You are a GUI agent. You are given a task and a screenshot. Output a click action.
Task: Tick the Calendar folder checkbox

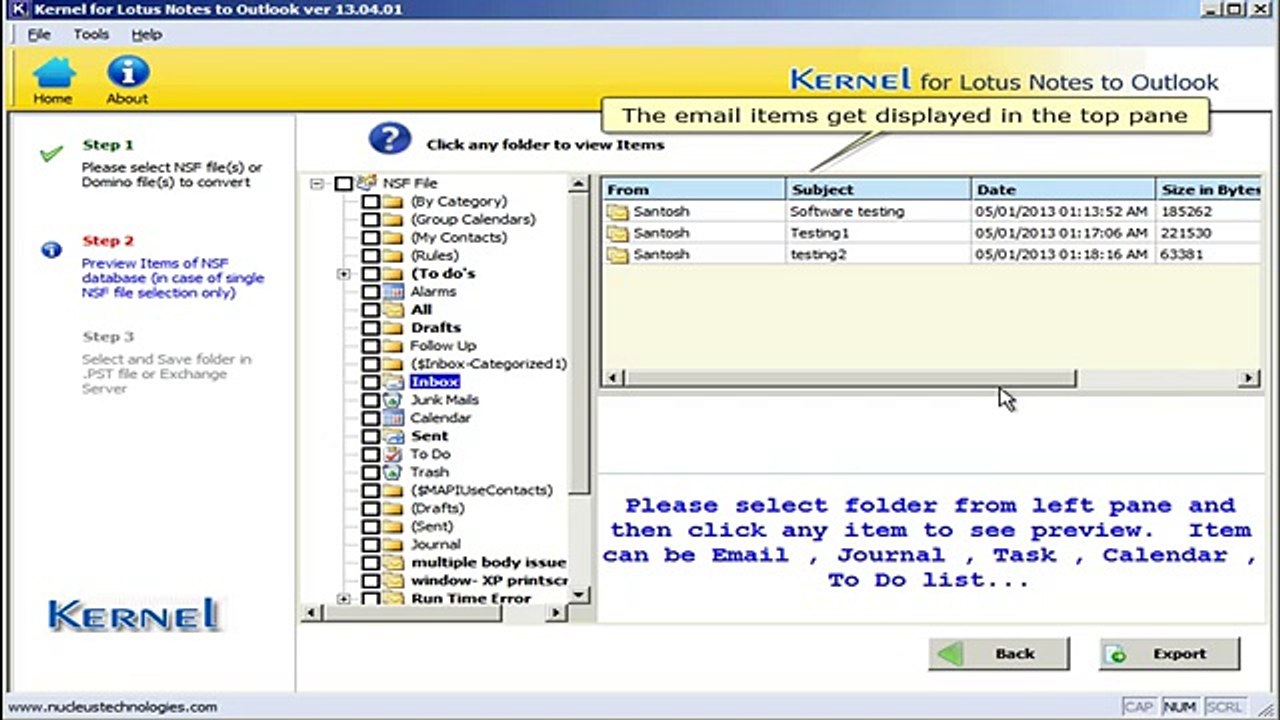371,417
